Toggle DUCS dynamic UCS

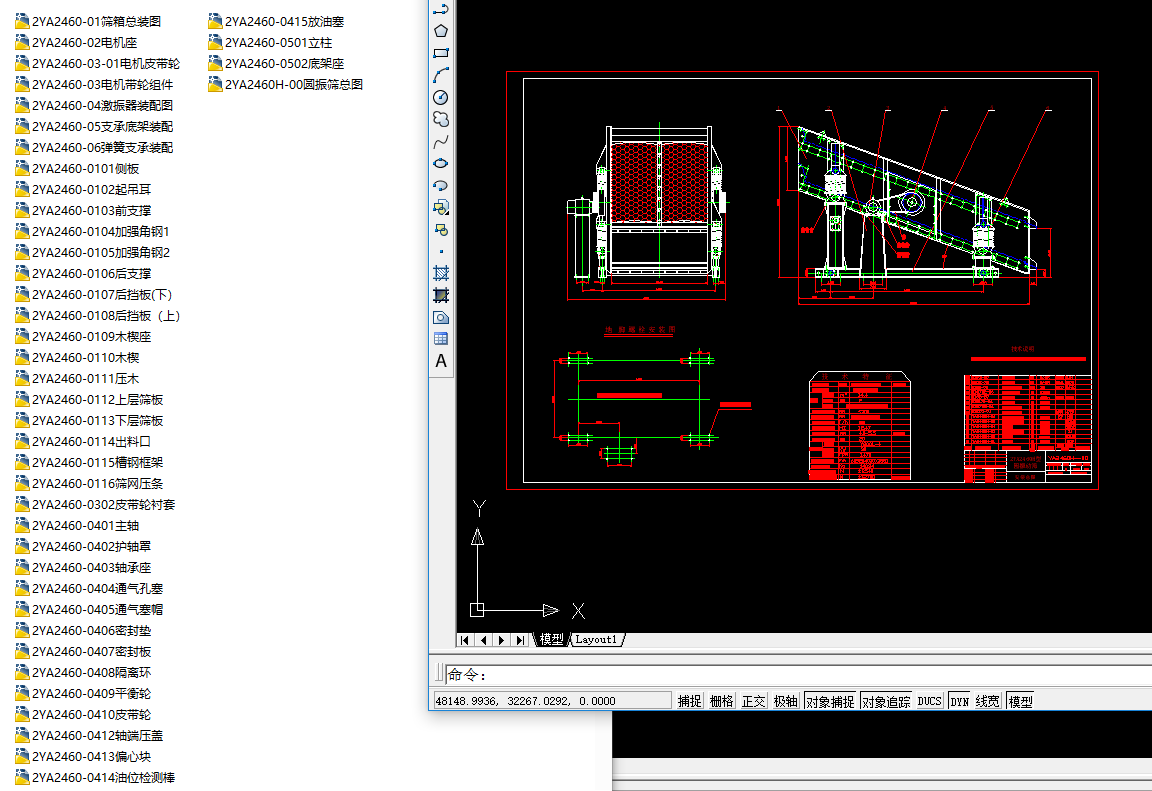pos(929,701)
